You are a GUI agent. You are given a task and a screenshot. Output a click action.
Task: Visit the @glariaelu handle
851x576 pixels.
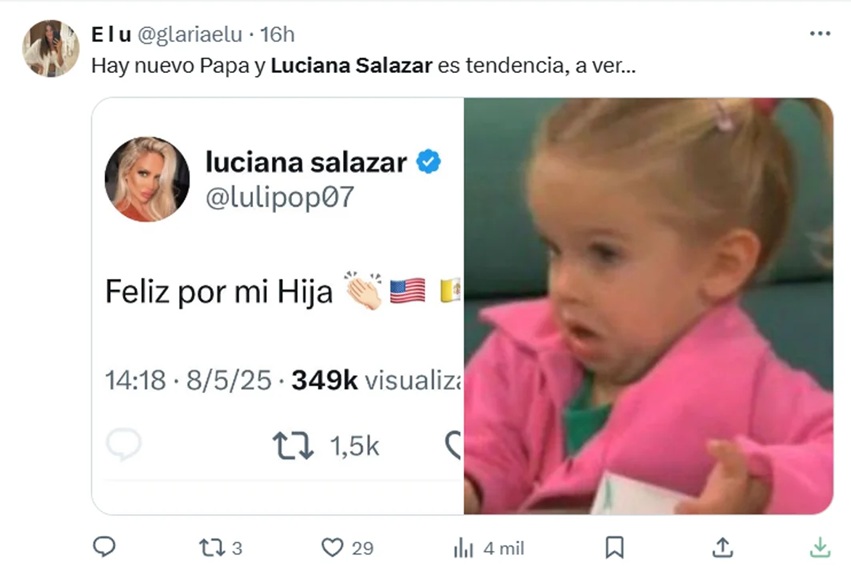pos(190,35)
